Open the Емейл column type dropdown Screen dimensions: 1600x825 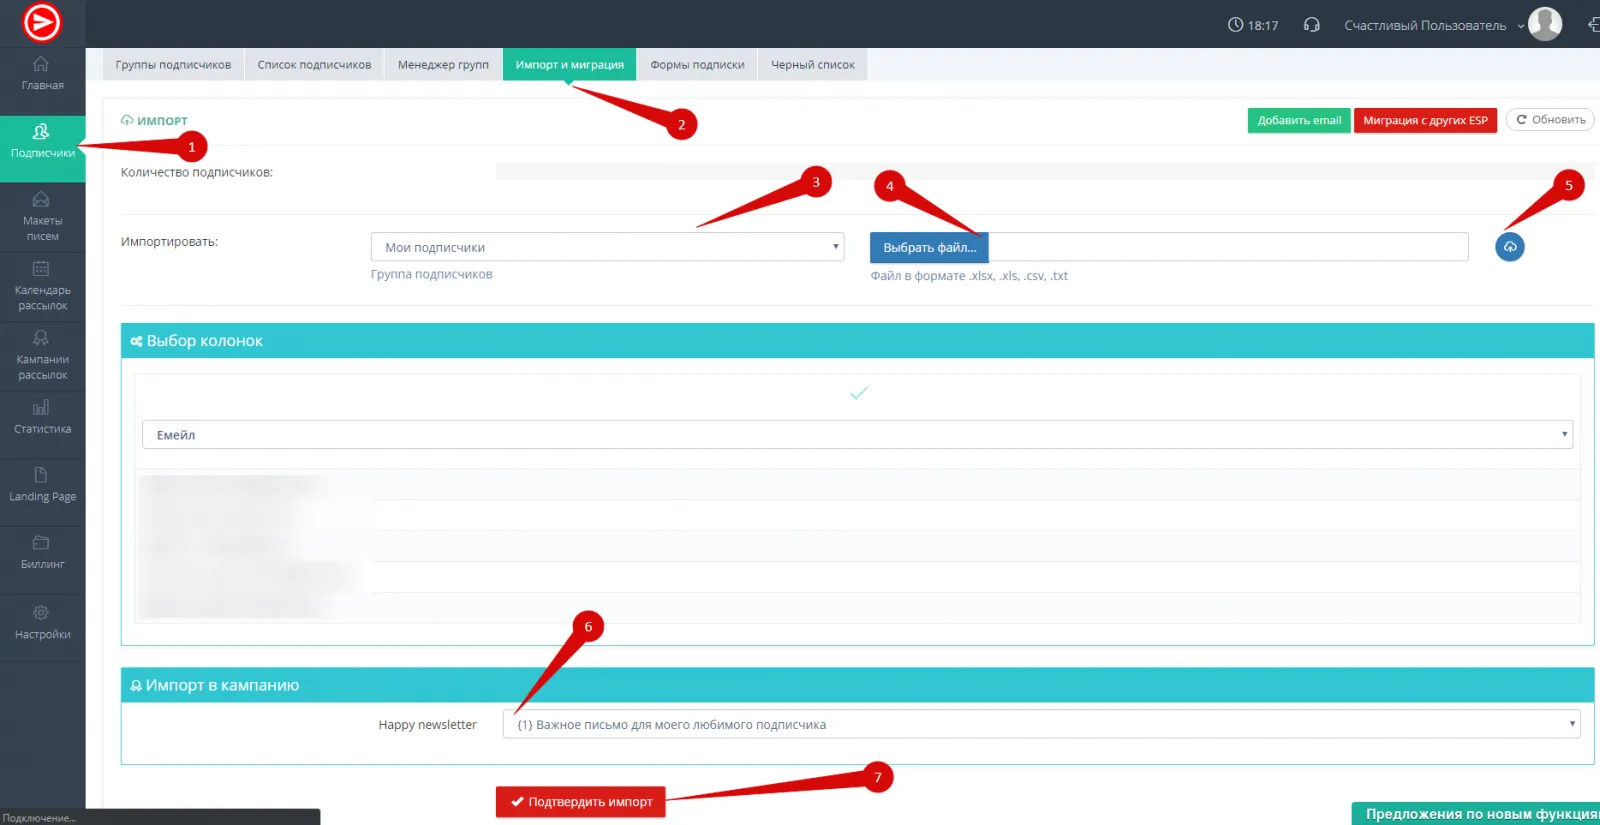pos(857,435)
